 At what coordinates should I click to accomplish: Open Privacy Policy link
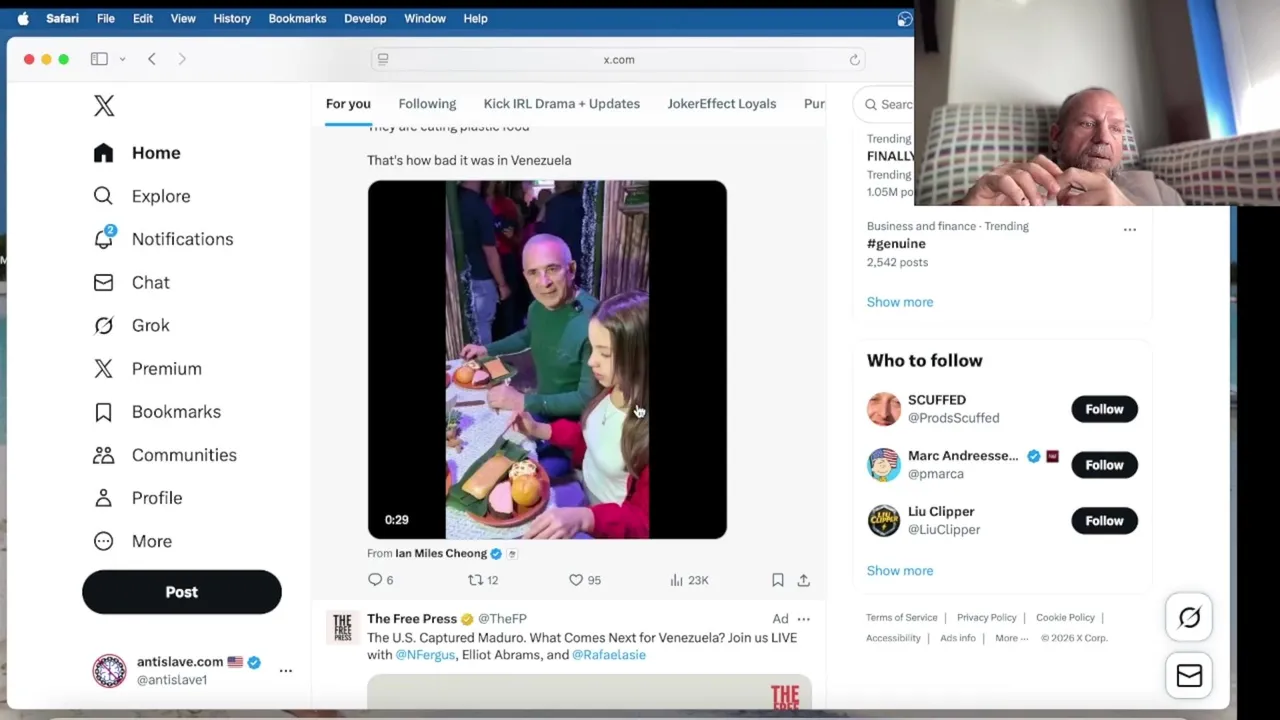tap(986, 618)
